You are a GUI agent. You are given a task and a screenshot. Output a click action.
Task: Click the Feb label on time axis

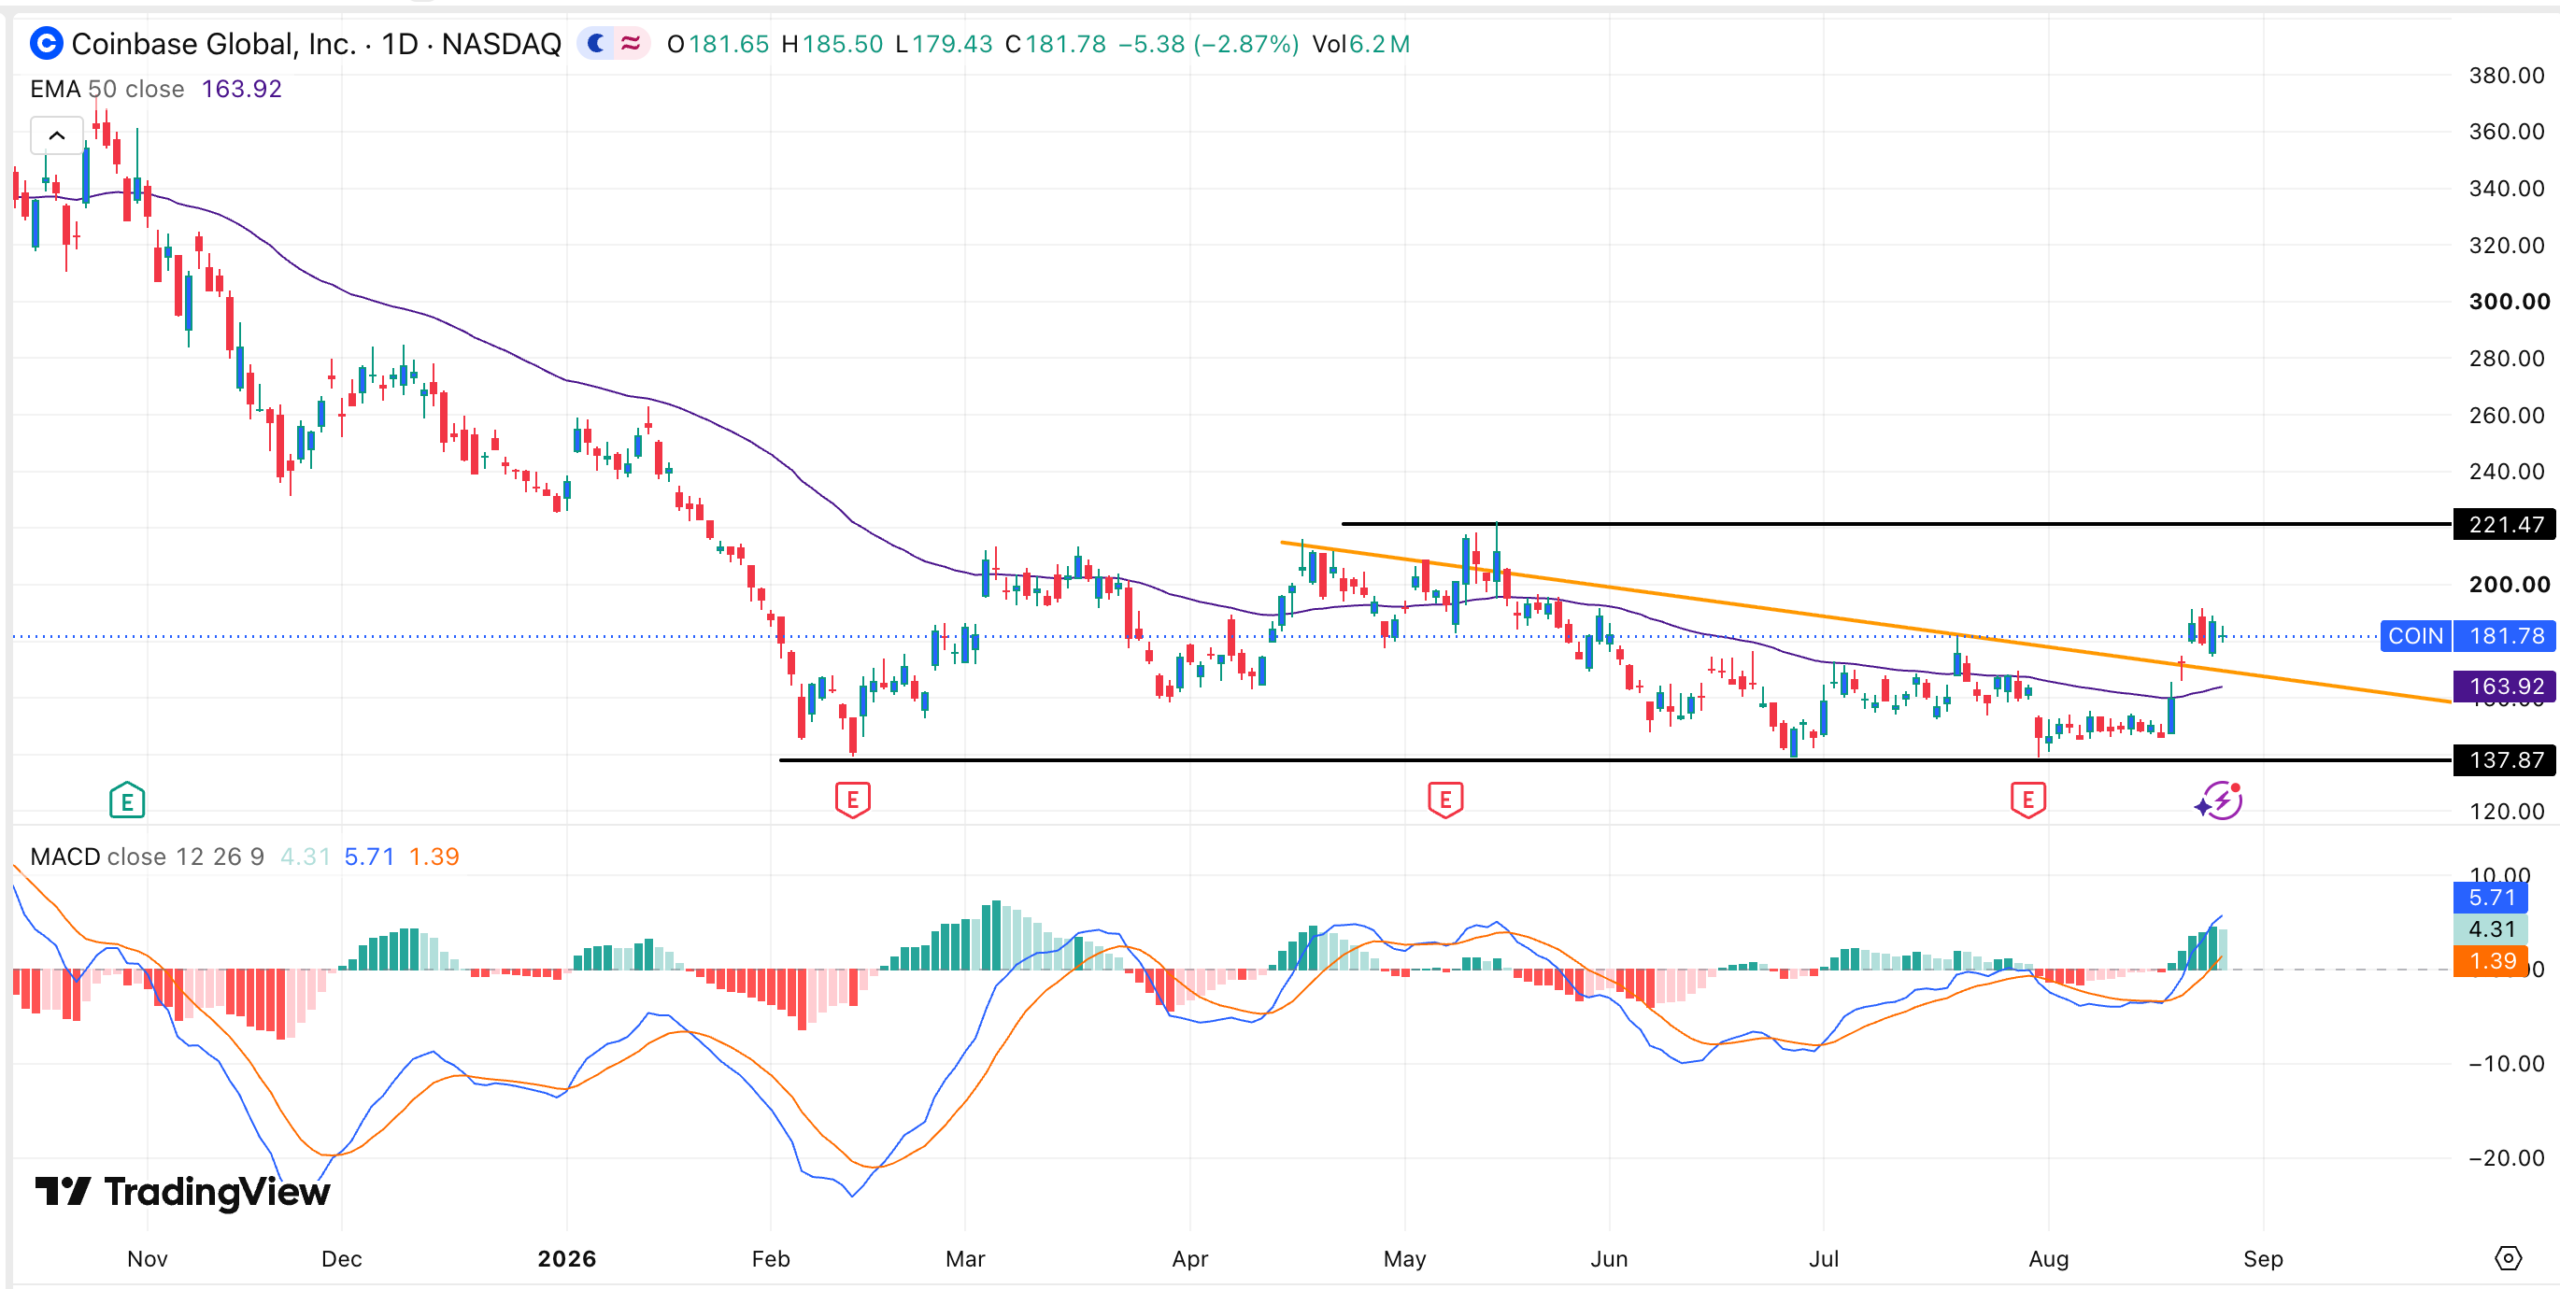point(771,1259)
